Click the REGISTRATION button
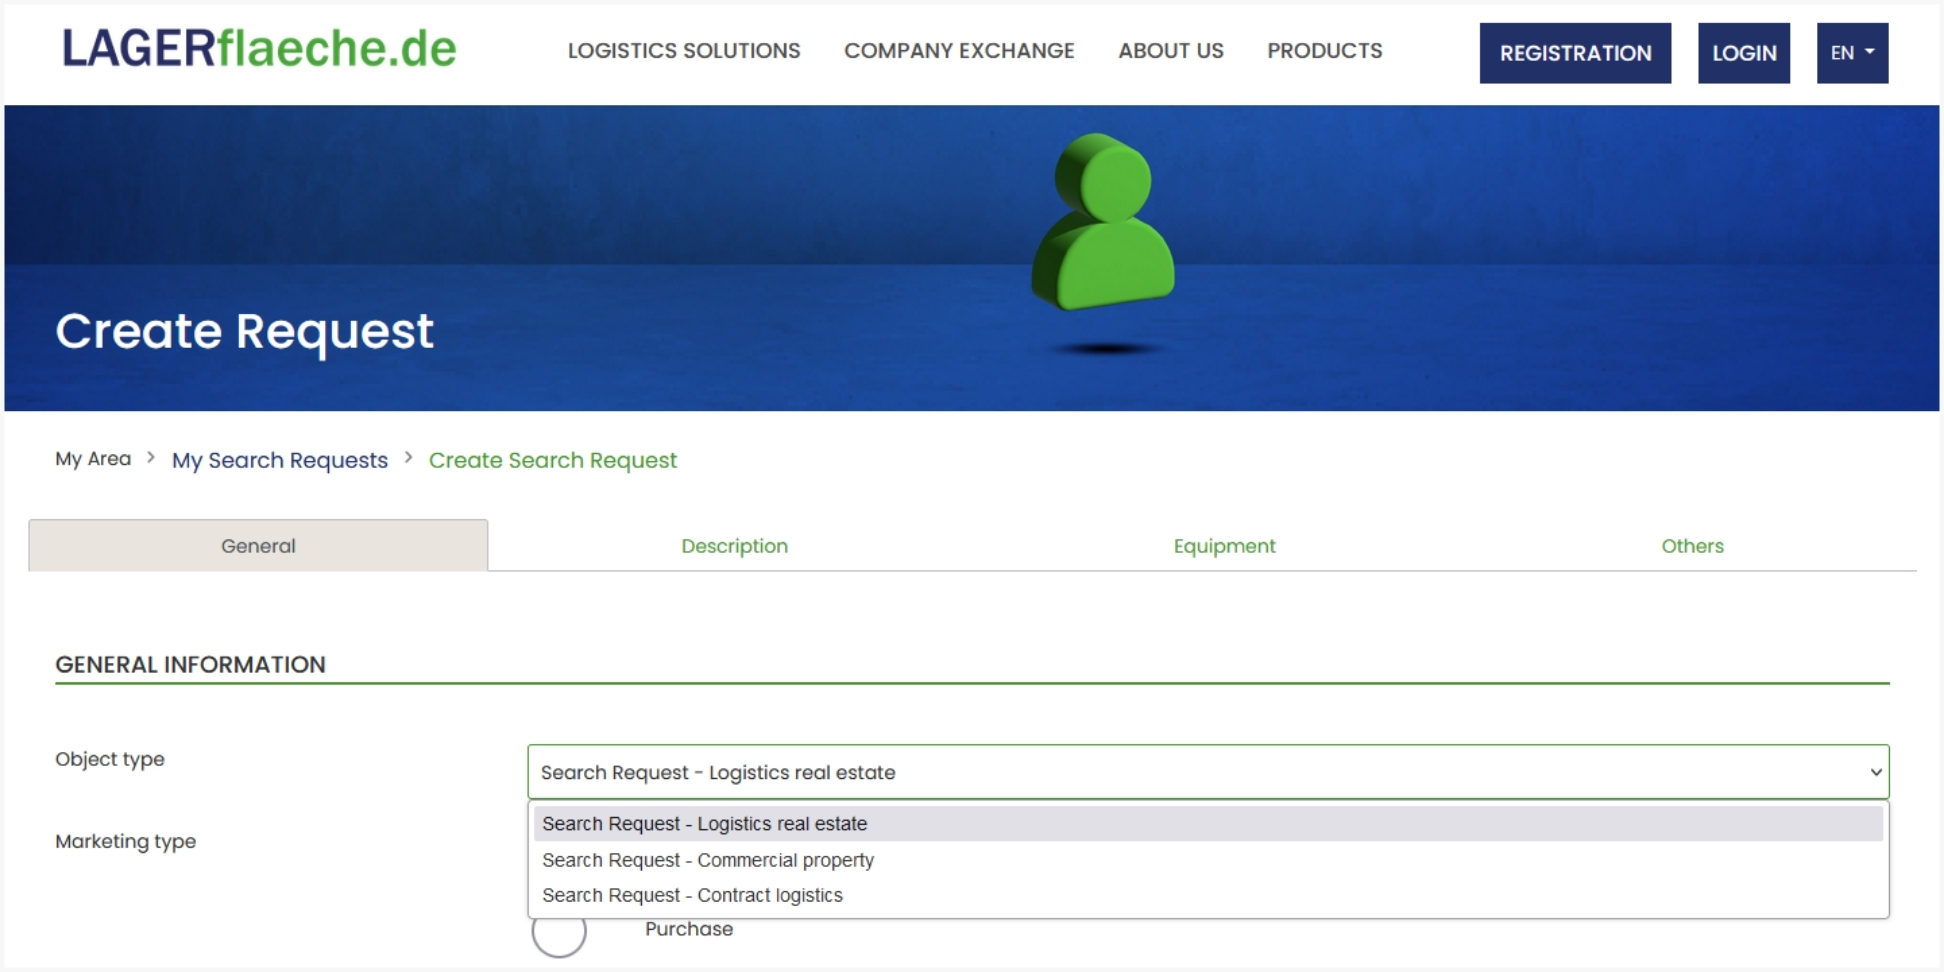The width and height of the screenshot is (1944, 972). click(1574, 53)
